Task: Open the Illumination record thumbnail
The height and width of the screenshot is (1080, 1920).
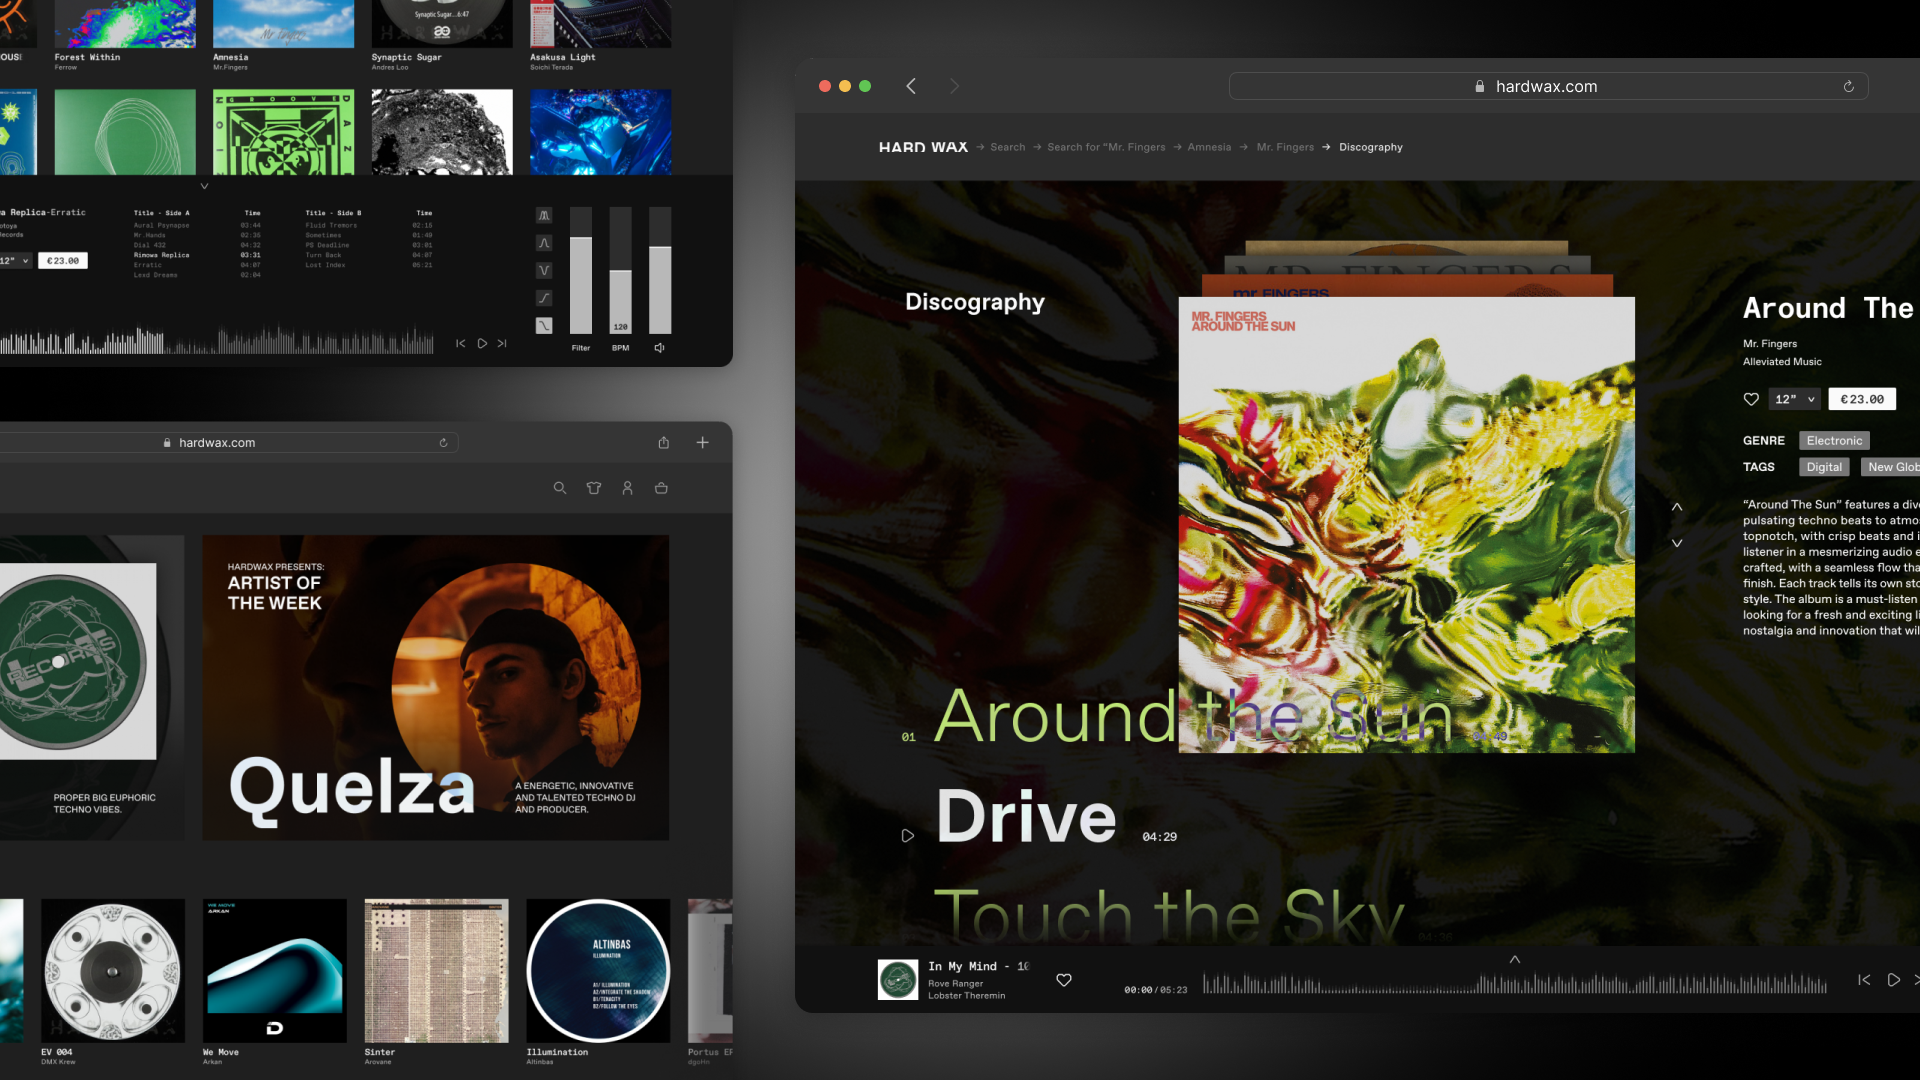Action: coord(598,970)
